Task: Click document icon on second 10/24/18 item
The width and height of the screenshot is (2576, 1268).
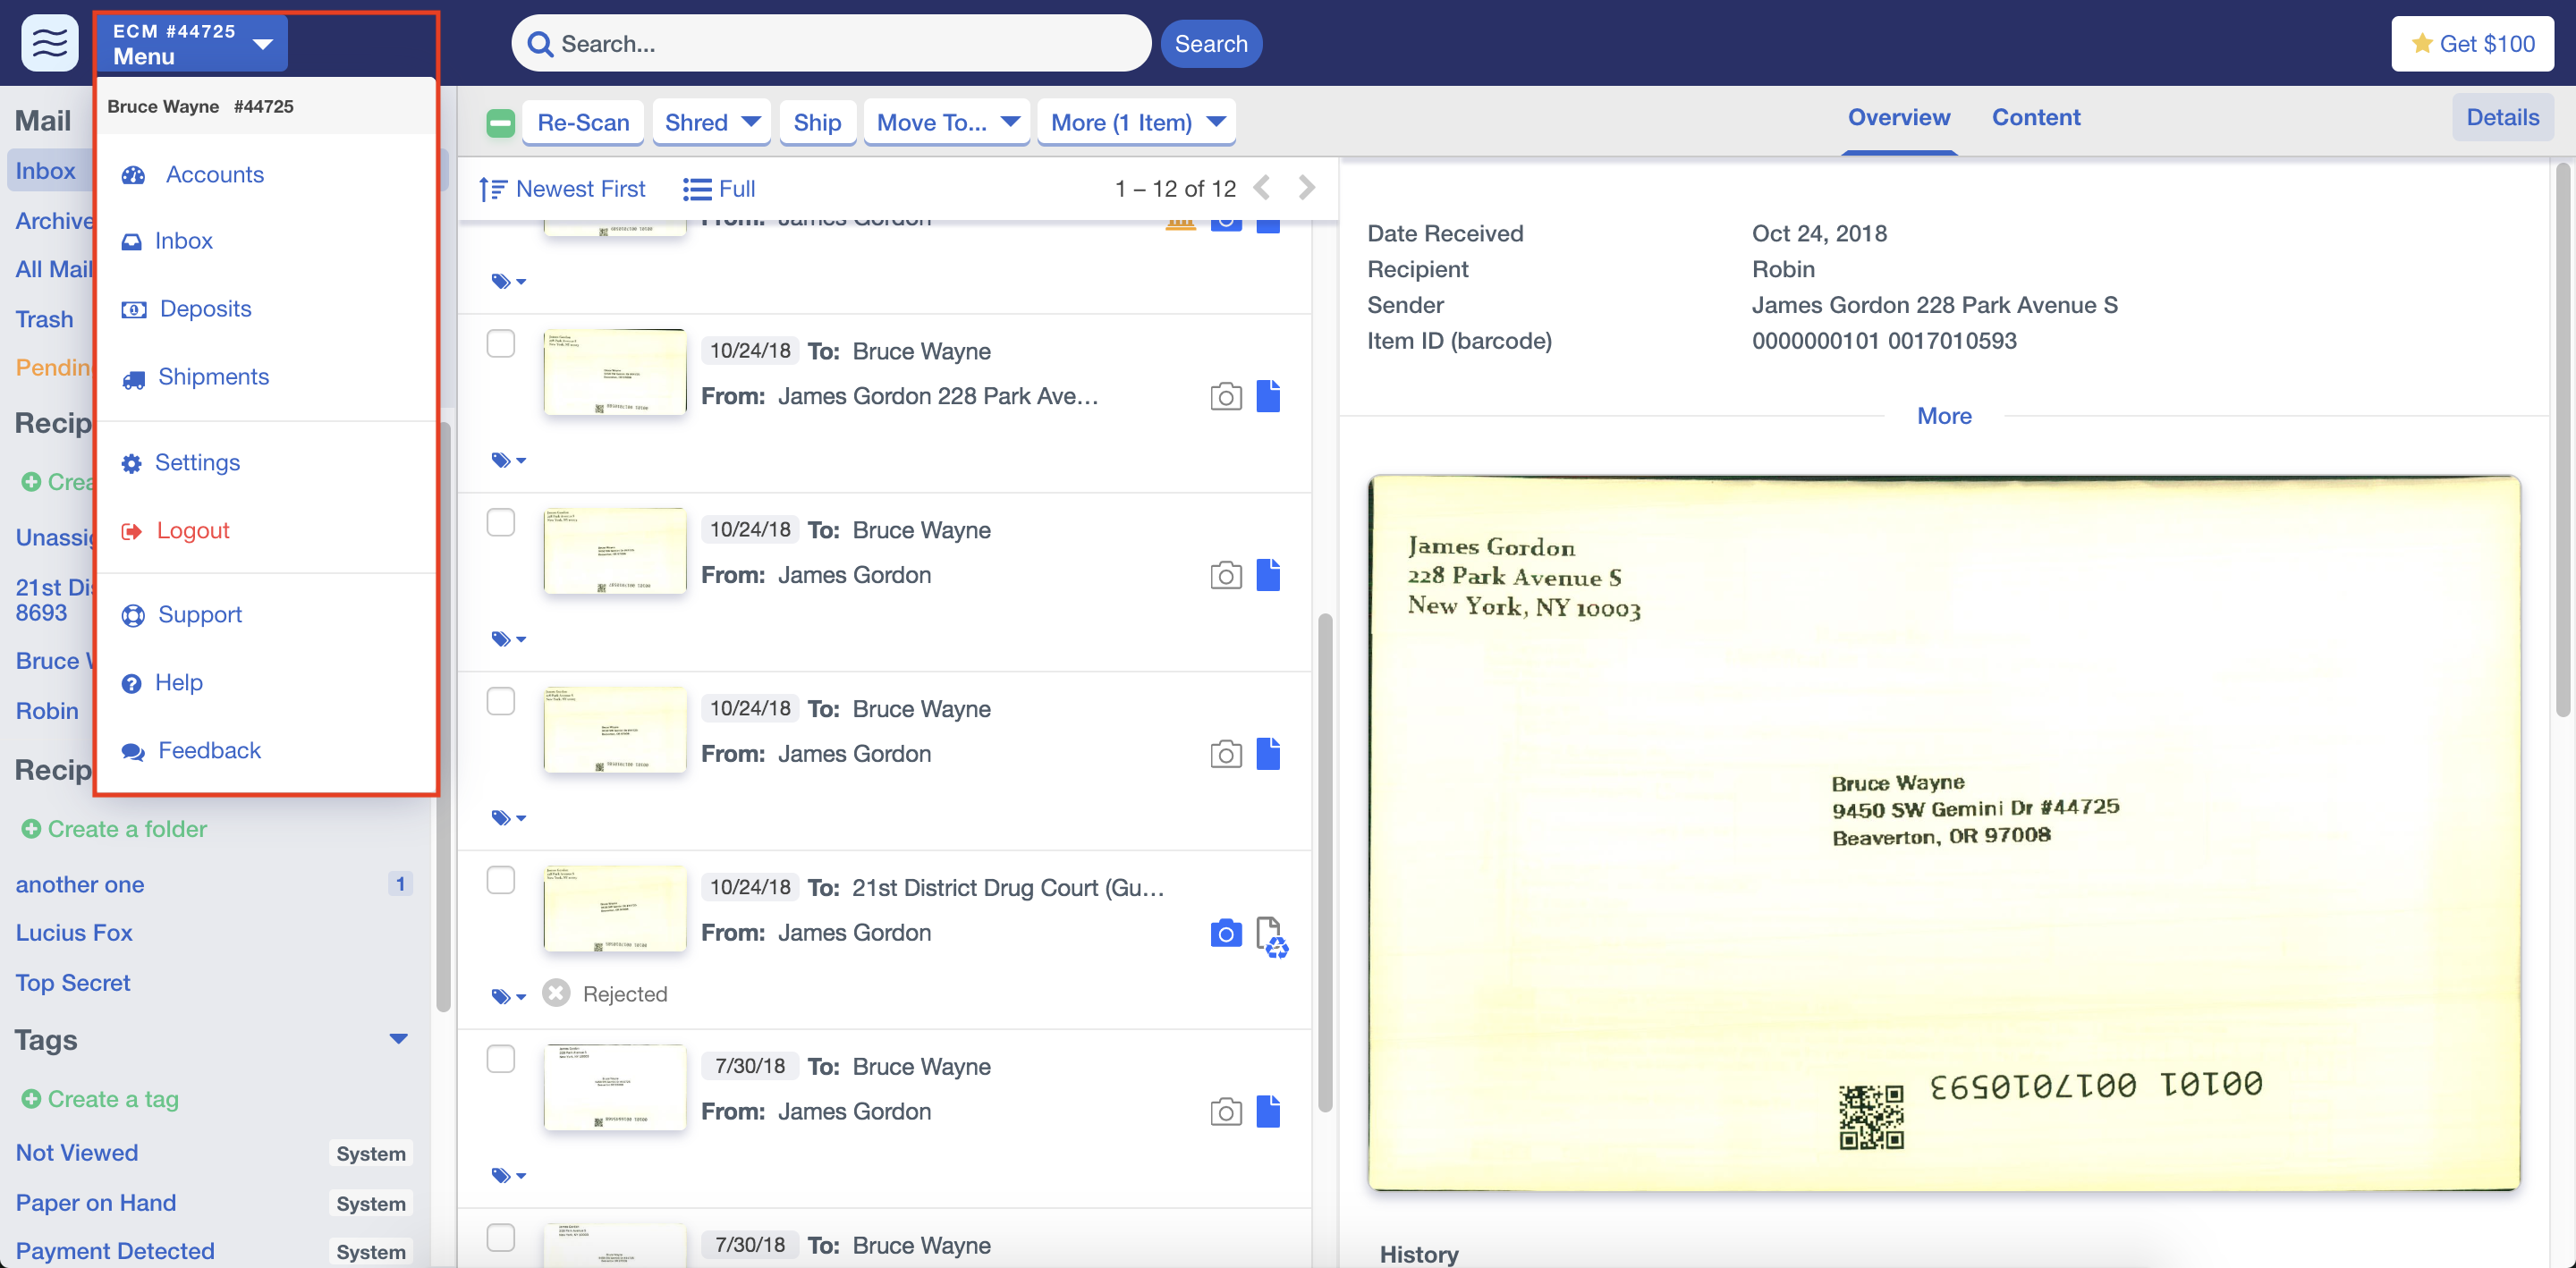Action: click(1267, 576)
